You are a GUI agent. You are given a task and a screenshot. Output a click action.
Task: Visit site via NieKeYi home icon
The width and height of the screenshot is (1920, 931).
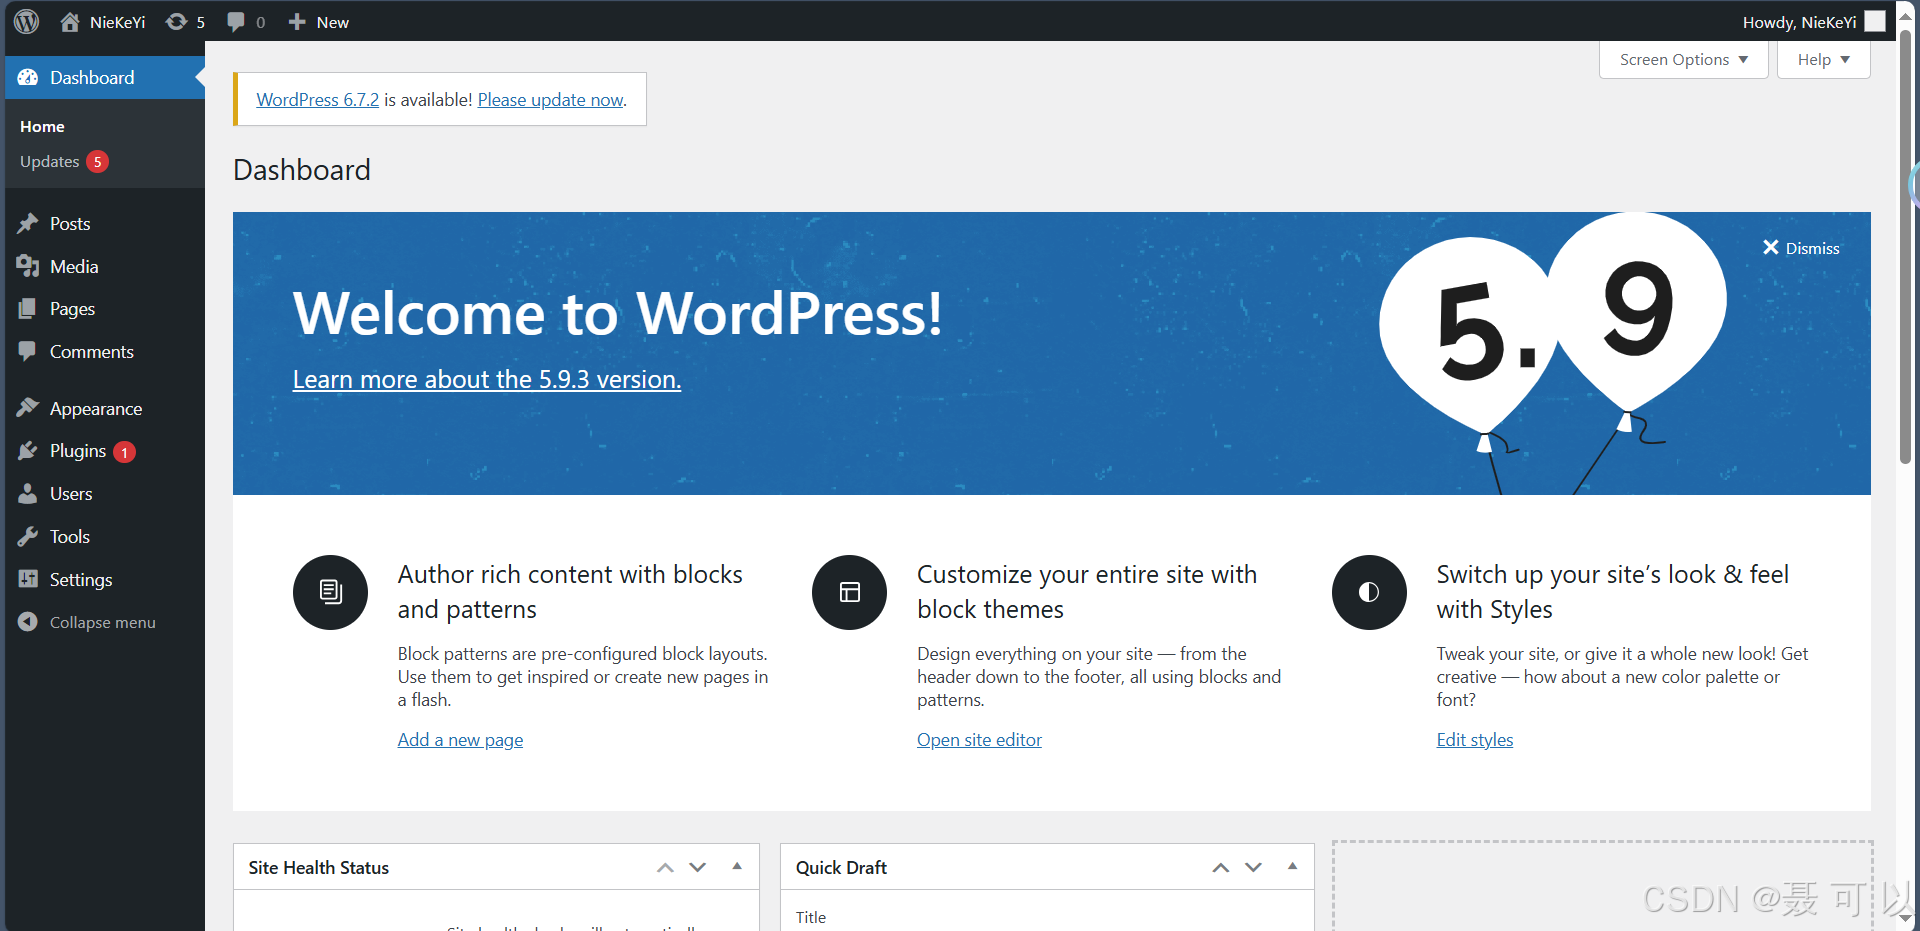point(70,21)
